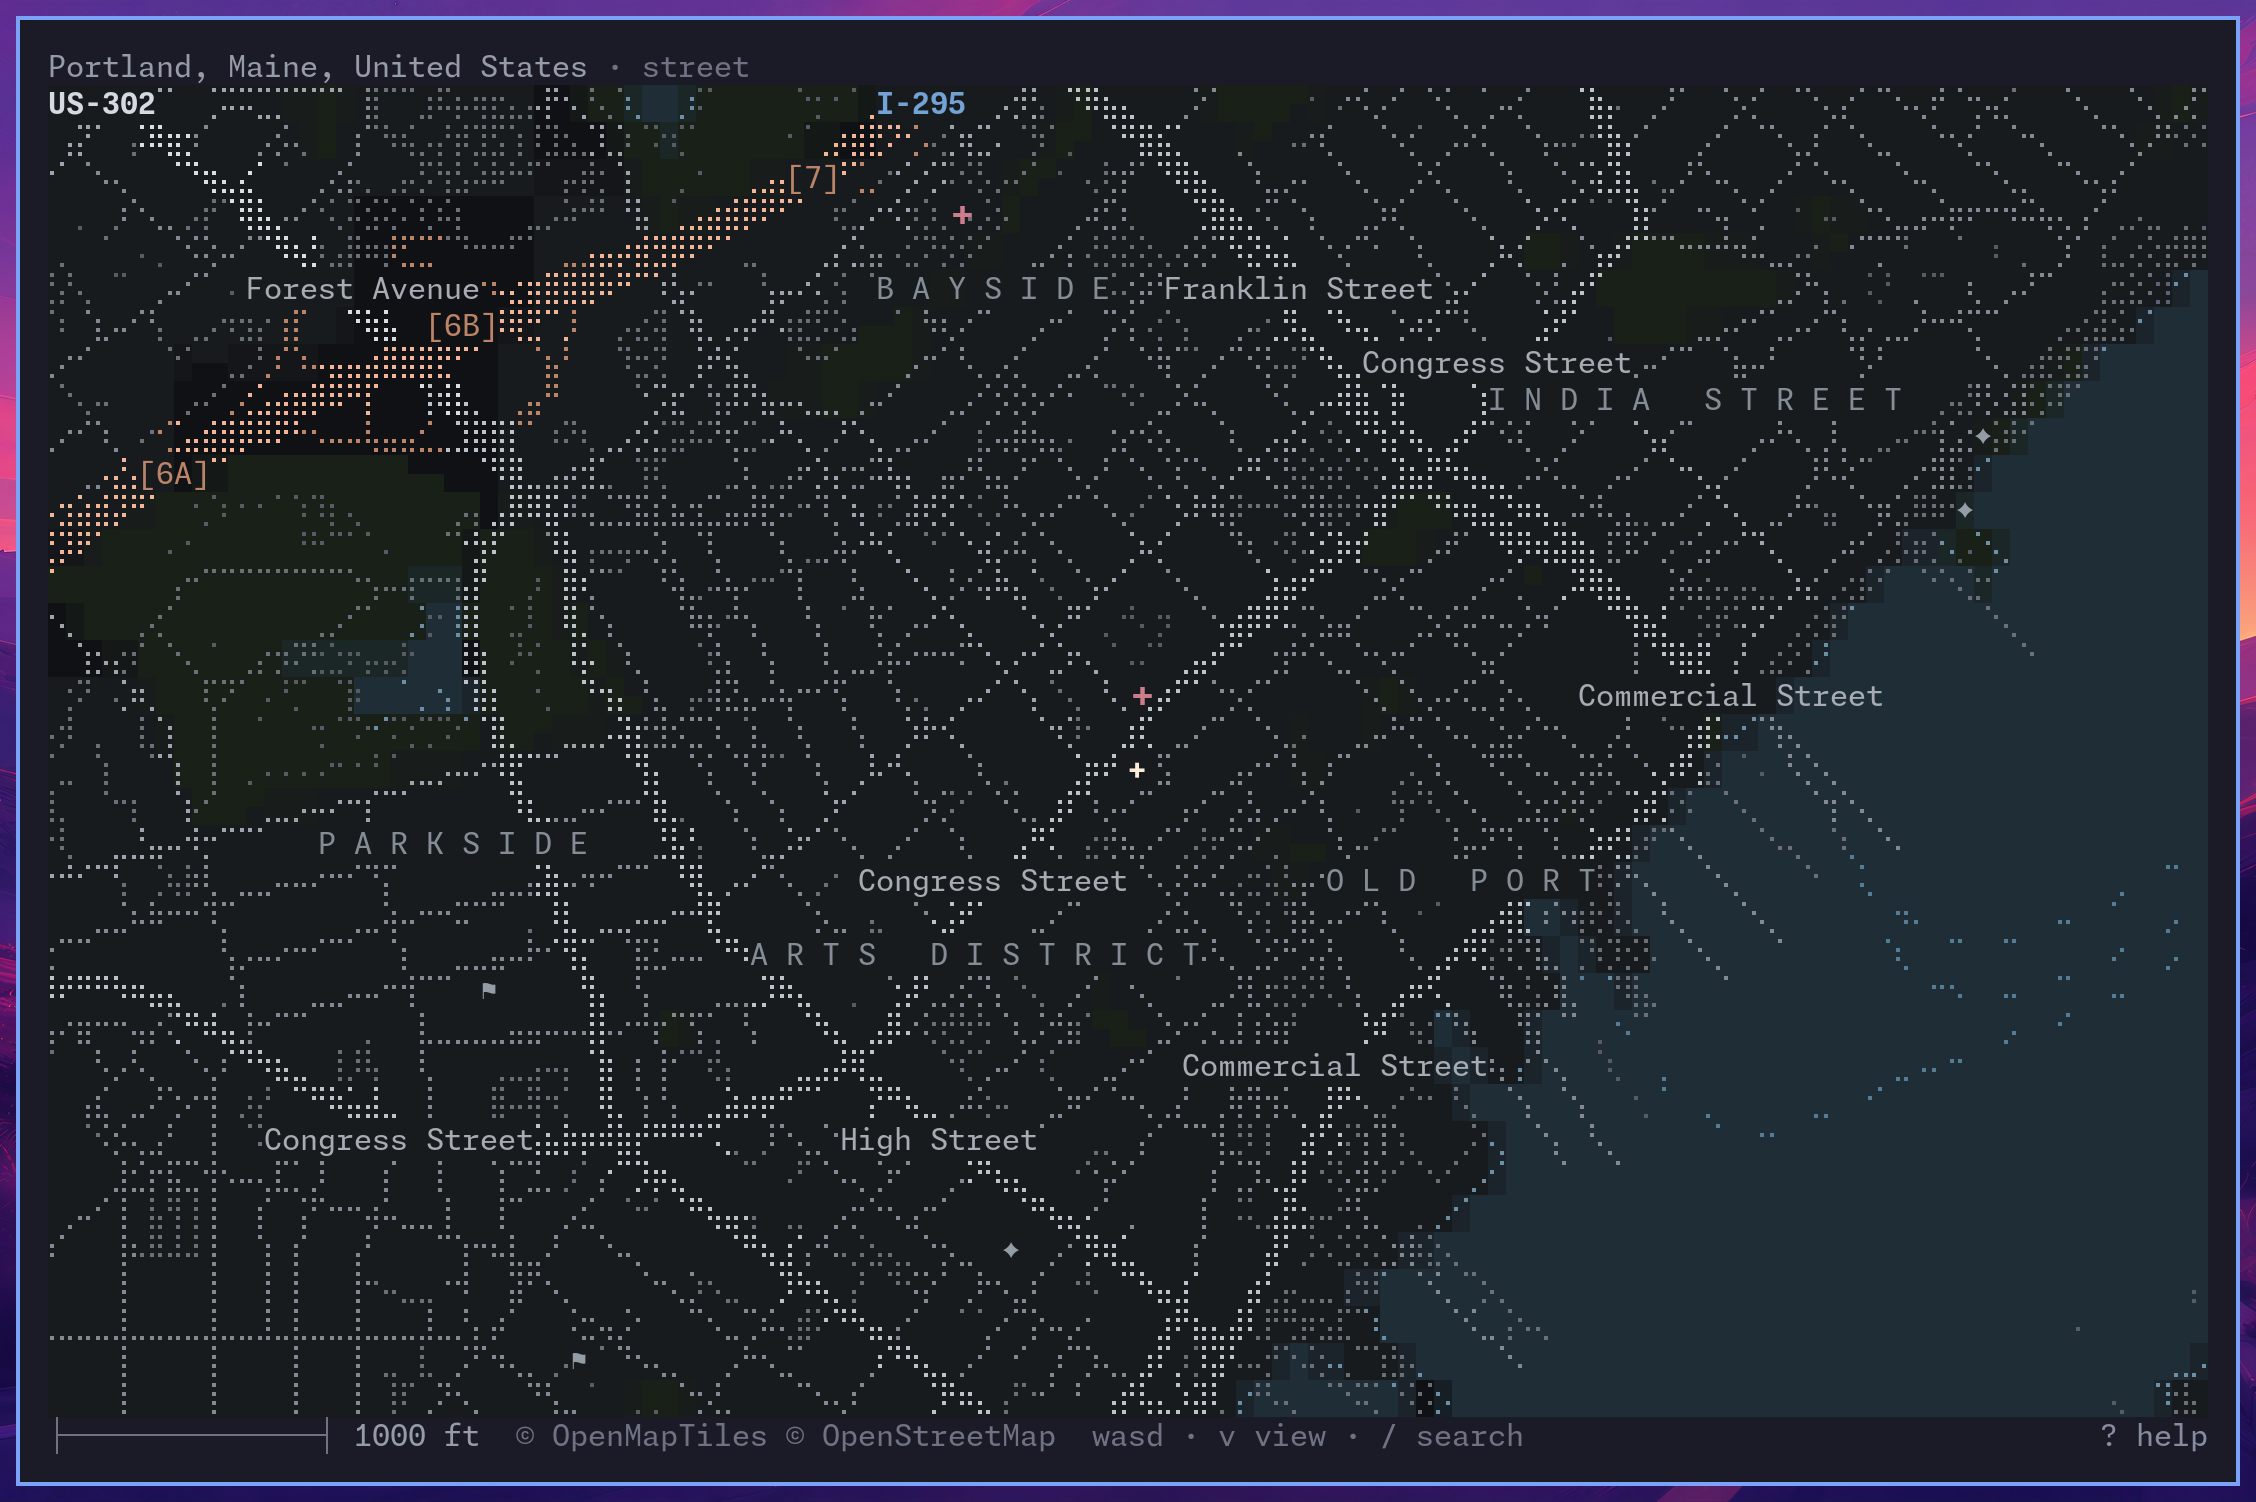Click the 'wasd' navigation hint
The image size is (2256, 1502).
coord(1127,1436)
